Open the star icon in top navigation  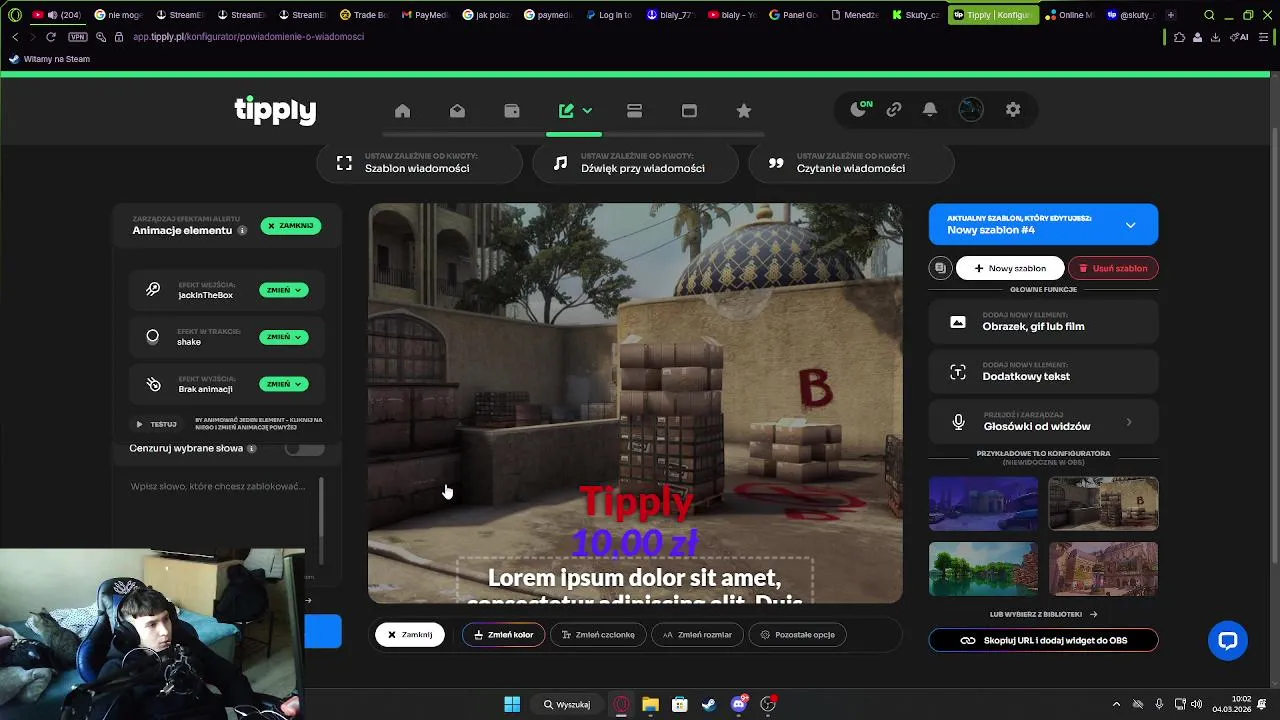pyautogui.click(x=743, y=111)
